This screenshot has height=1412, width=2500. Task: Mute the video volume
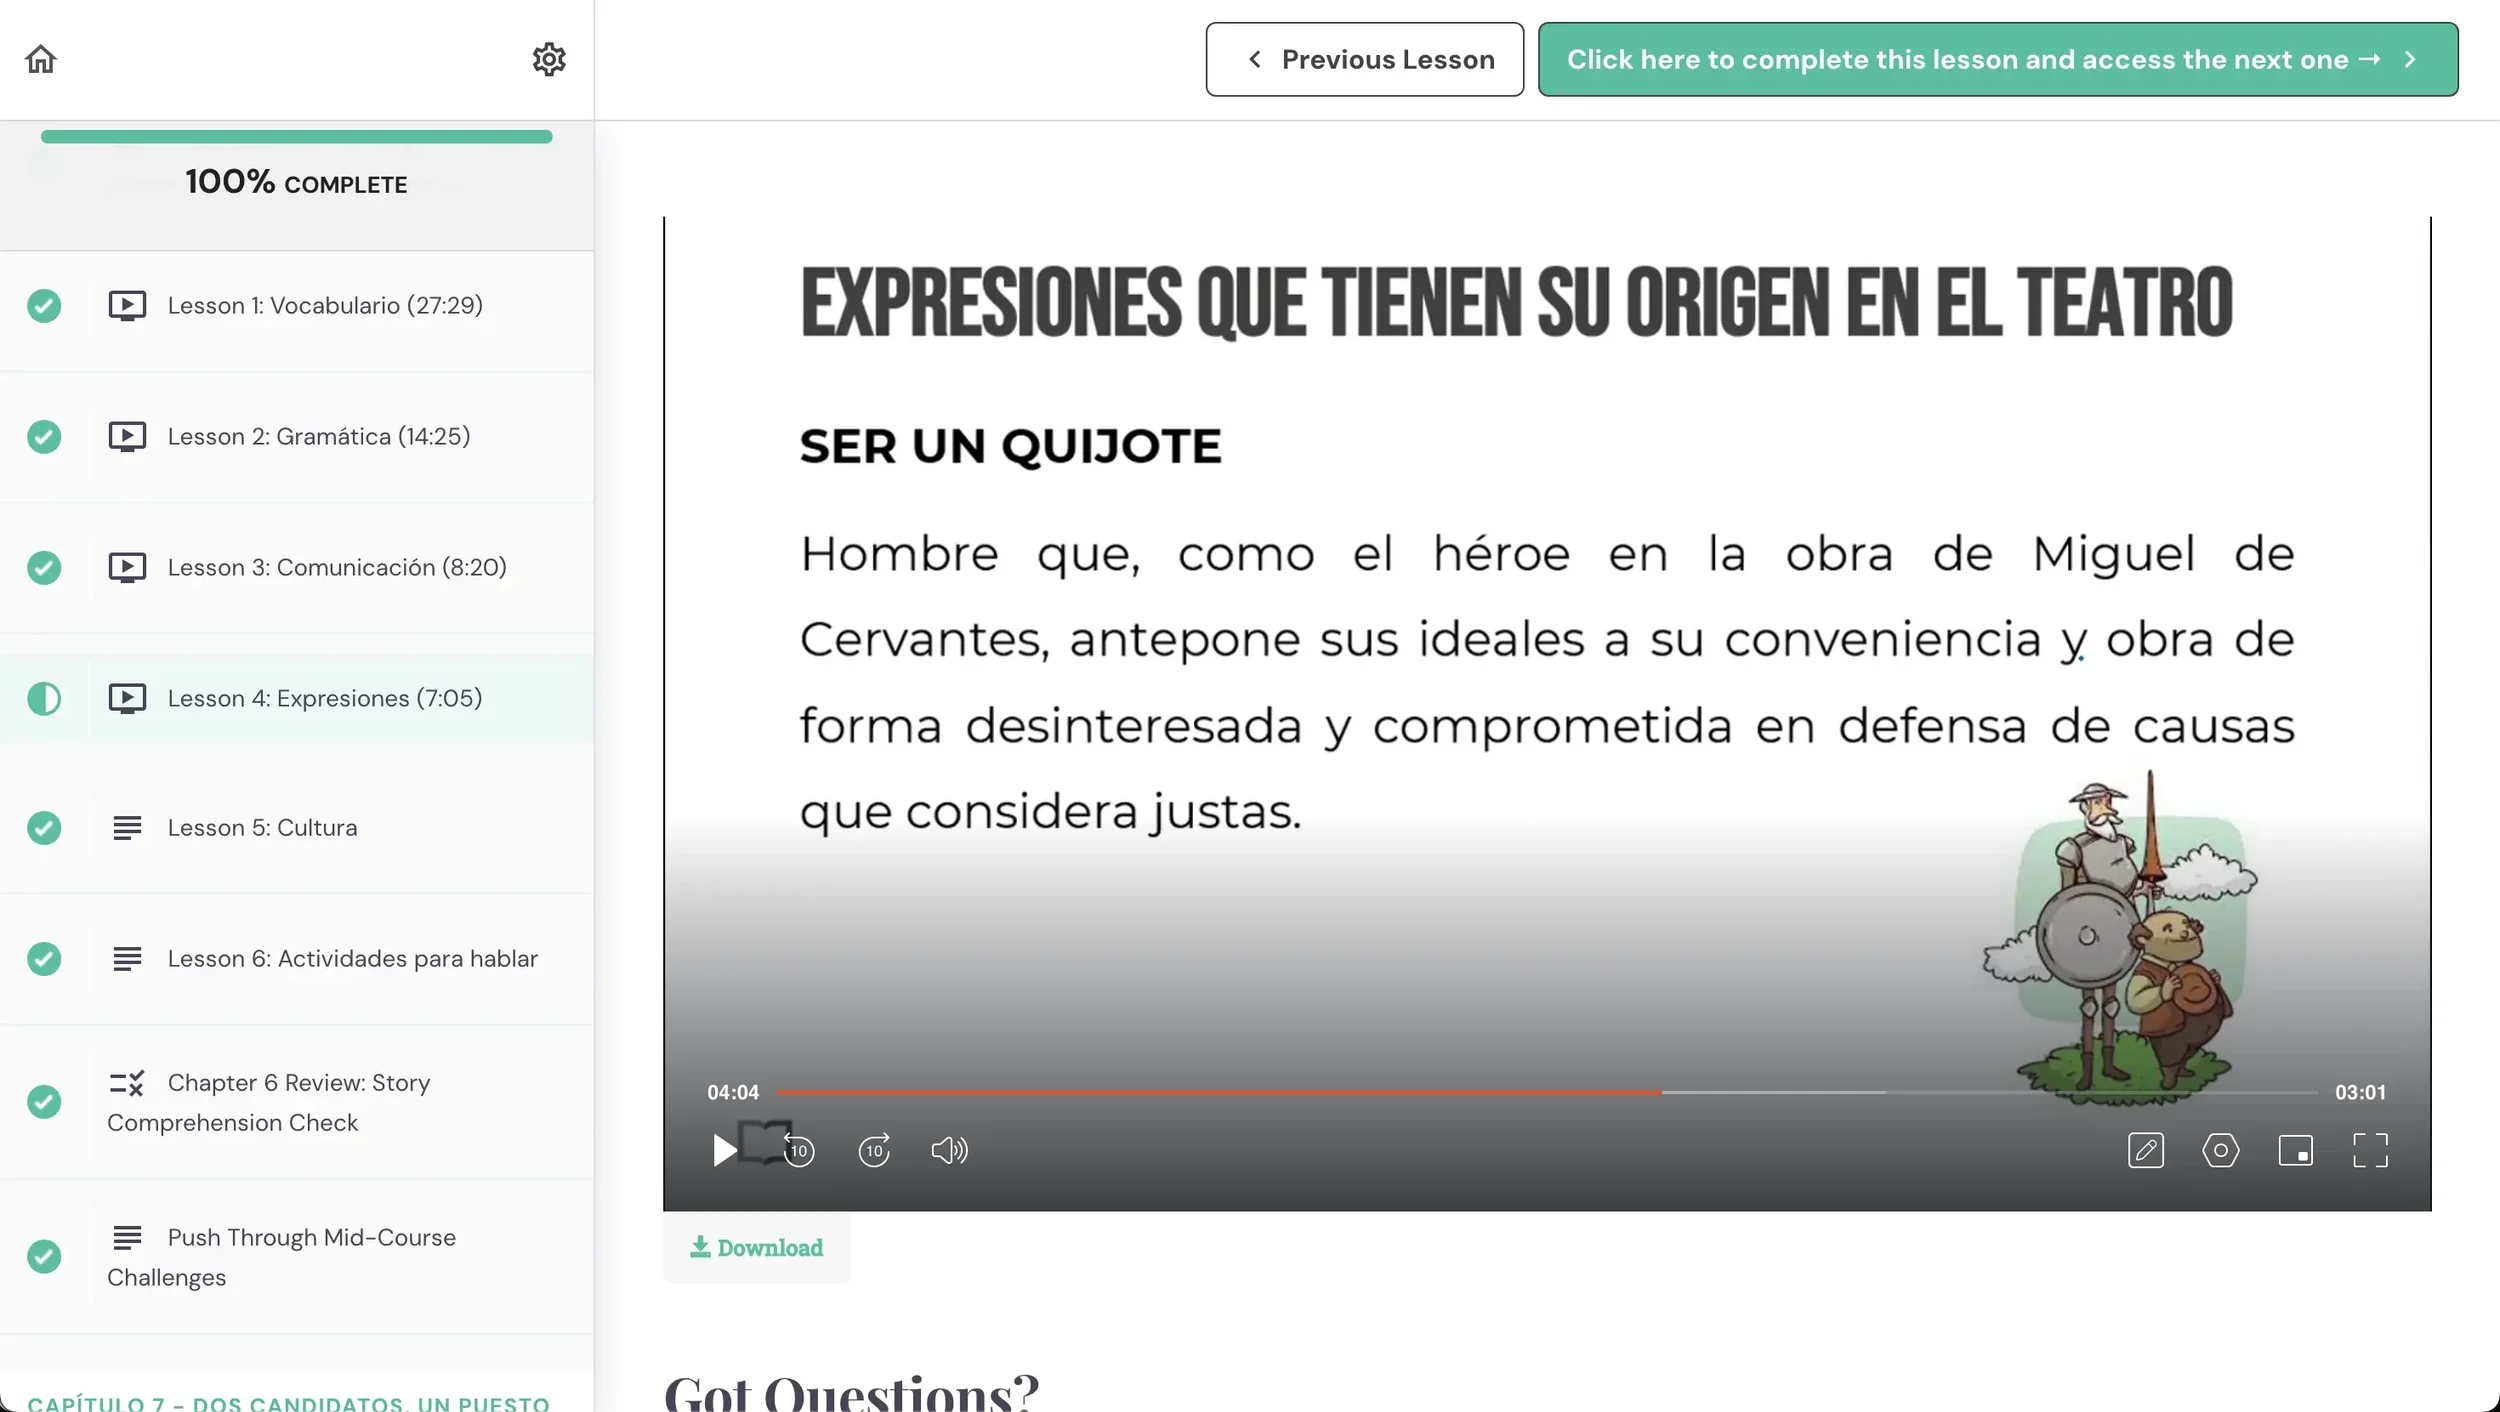949,1150
